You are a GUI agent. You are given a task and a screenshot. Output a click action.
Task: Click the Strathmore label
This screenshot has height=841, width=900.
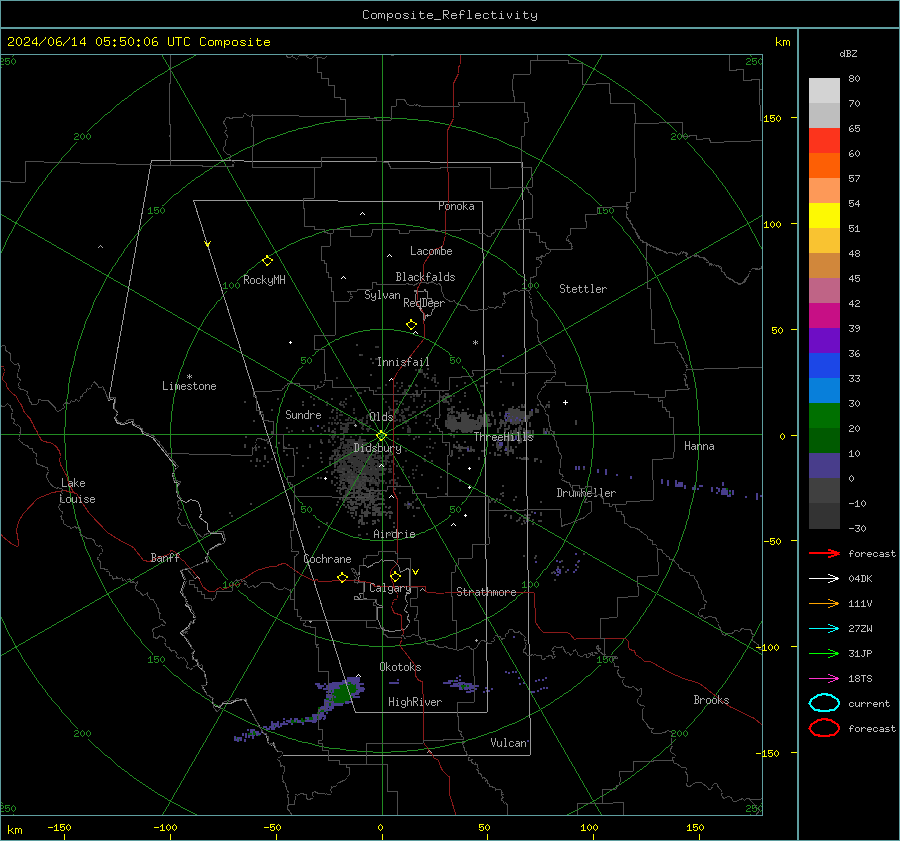click(486, 592)
